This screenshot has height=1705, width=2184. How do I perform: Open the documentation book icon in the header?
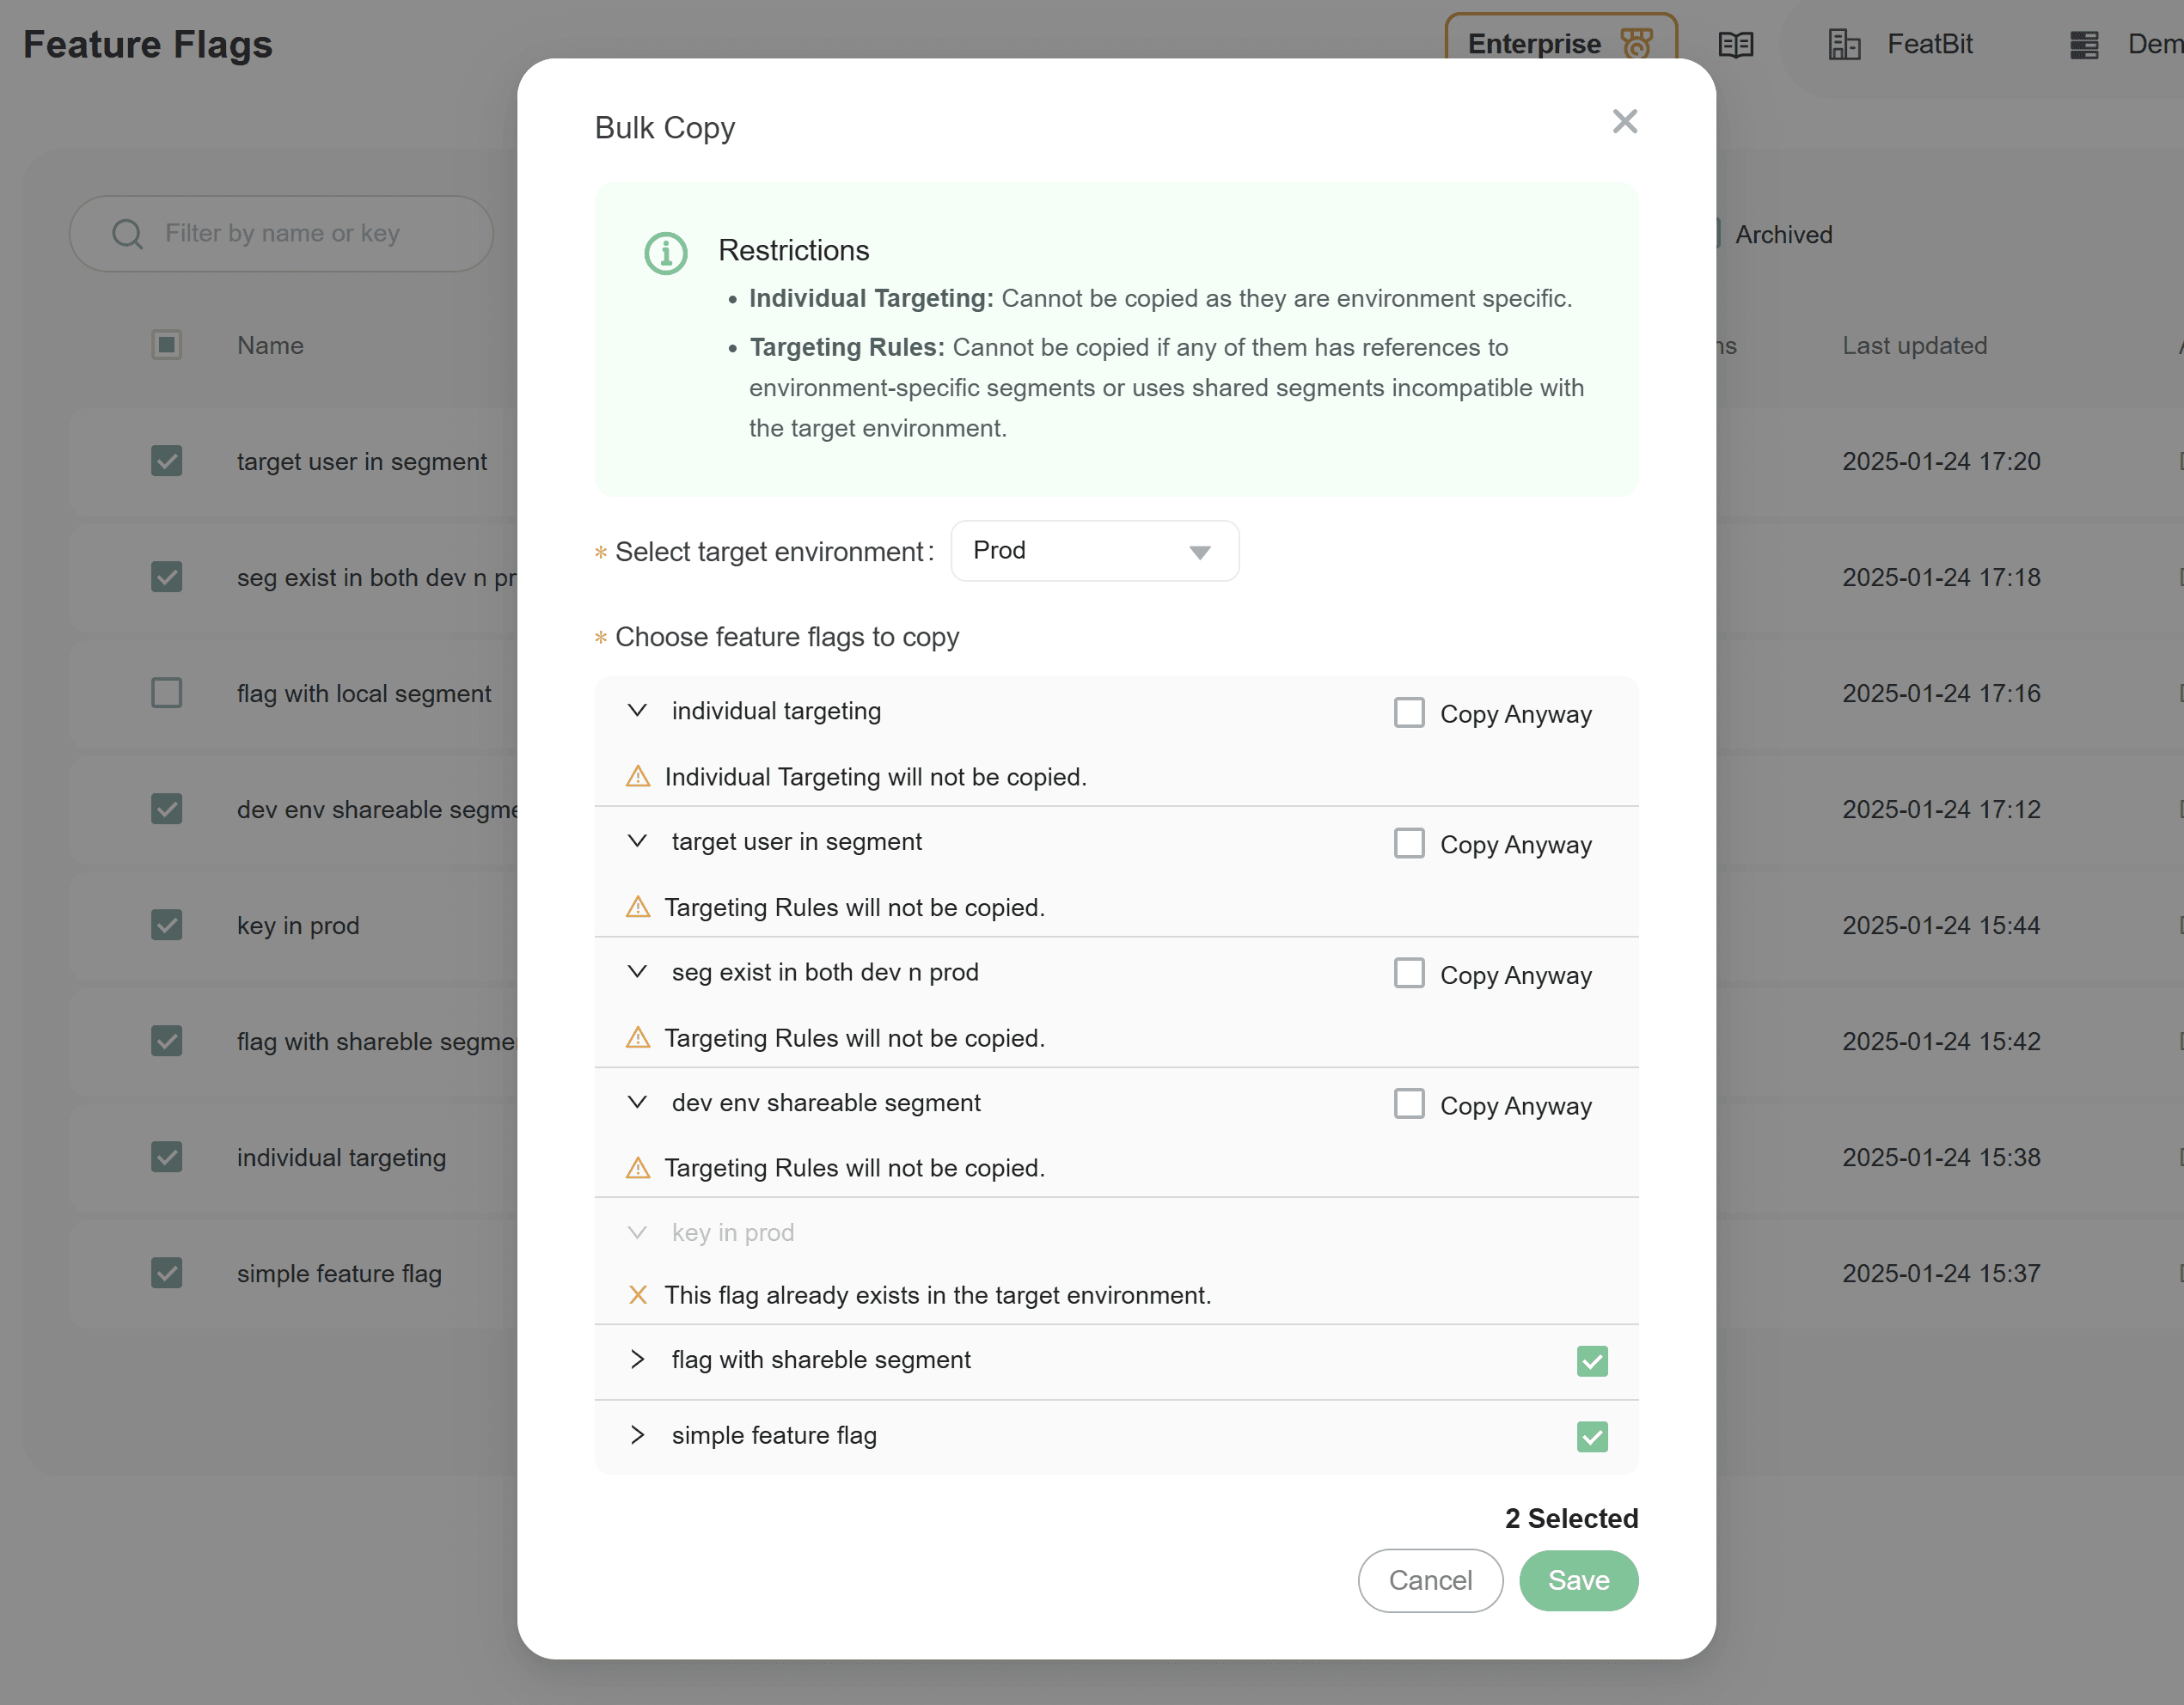(x=1737, y=44)
